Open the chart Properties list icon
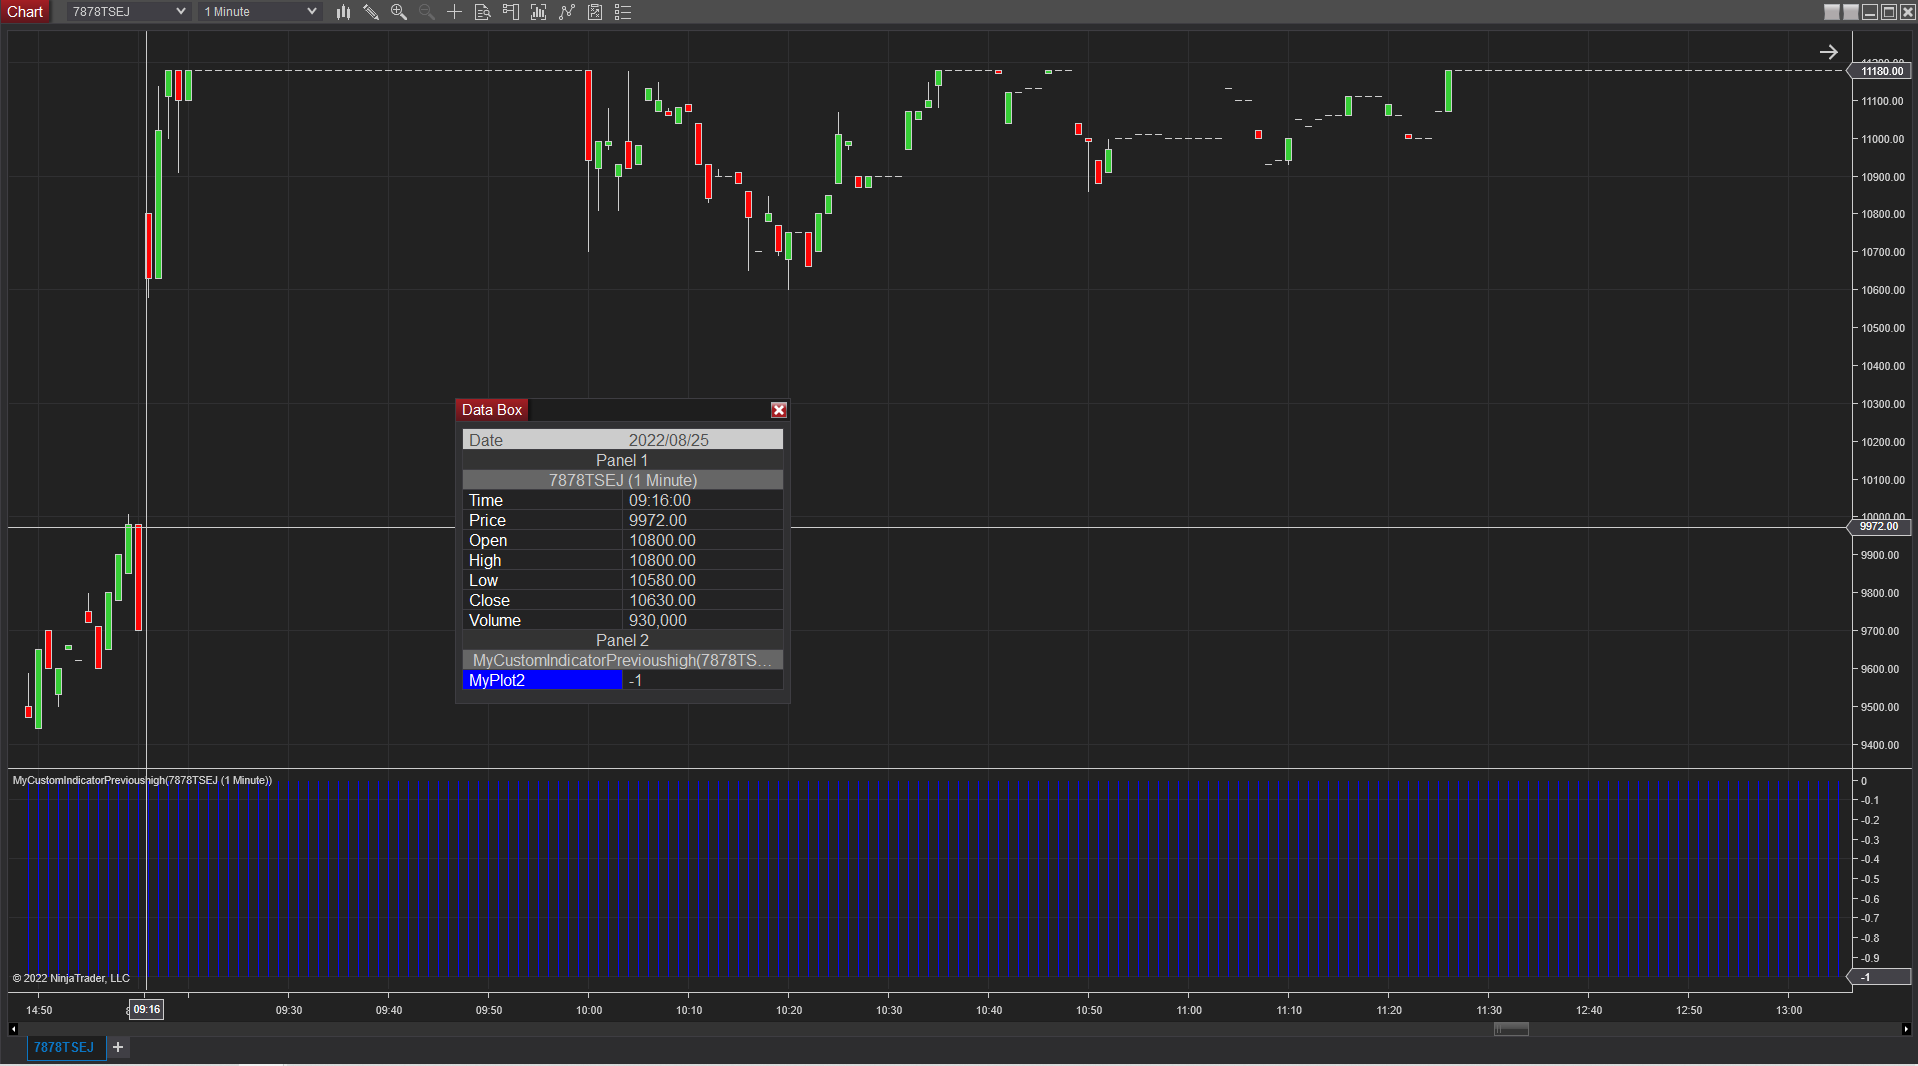The height and width of the screenshot is (1066, 1918). [623, 12]
